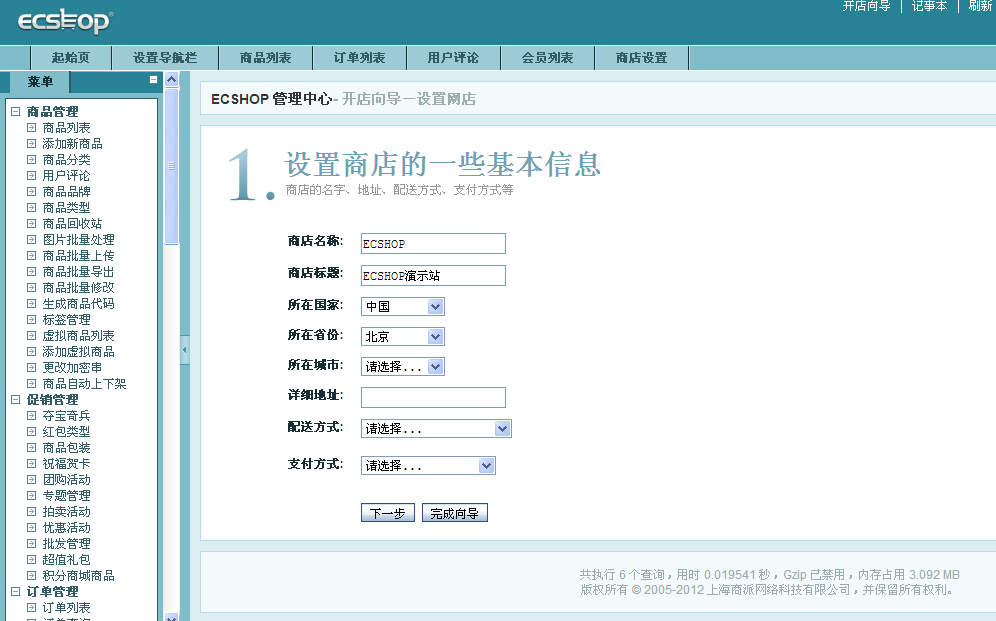Collapse the 促销管理 tree group

coord(16,400)
